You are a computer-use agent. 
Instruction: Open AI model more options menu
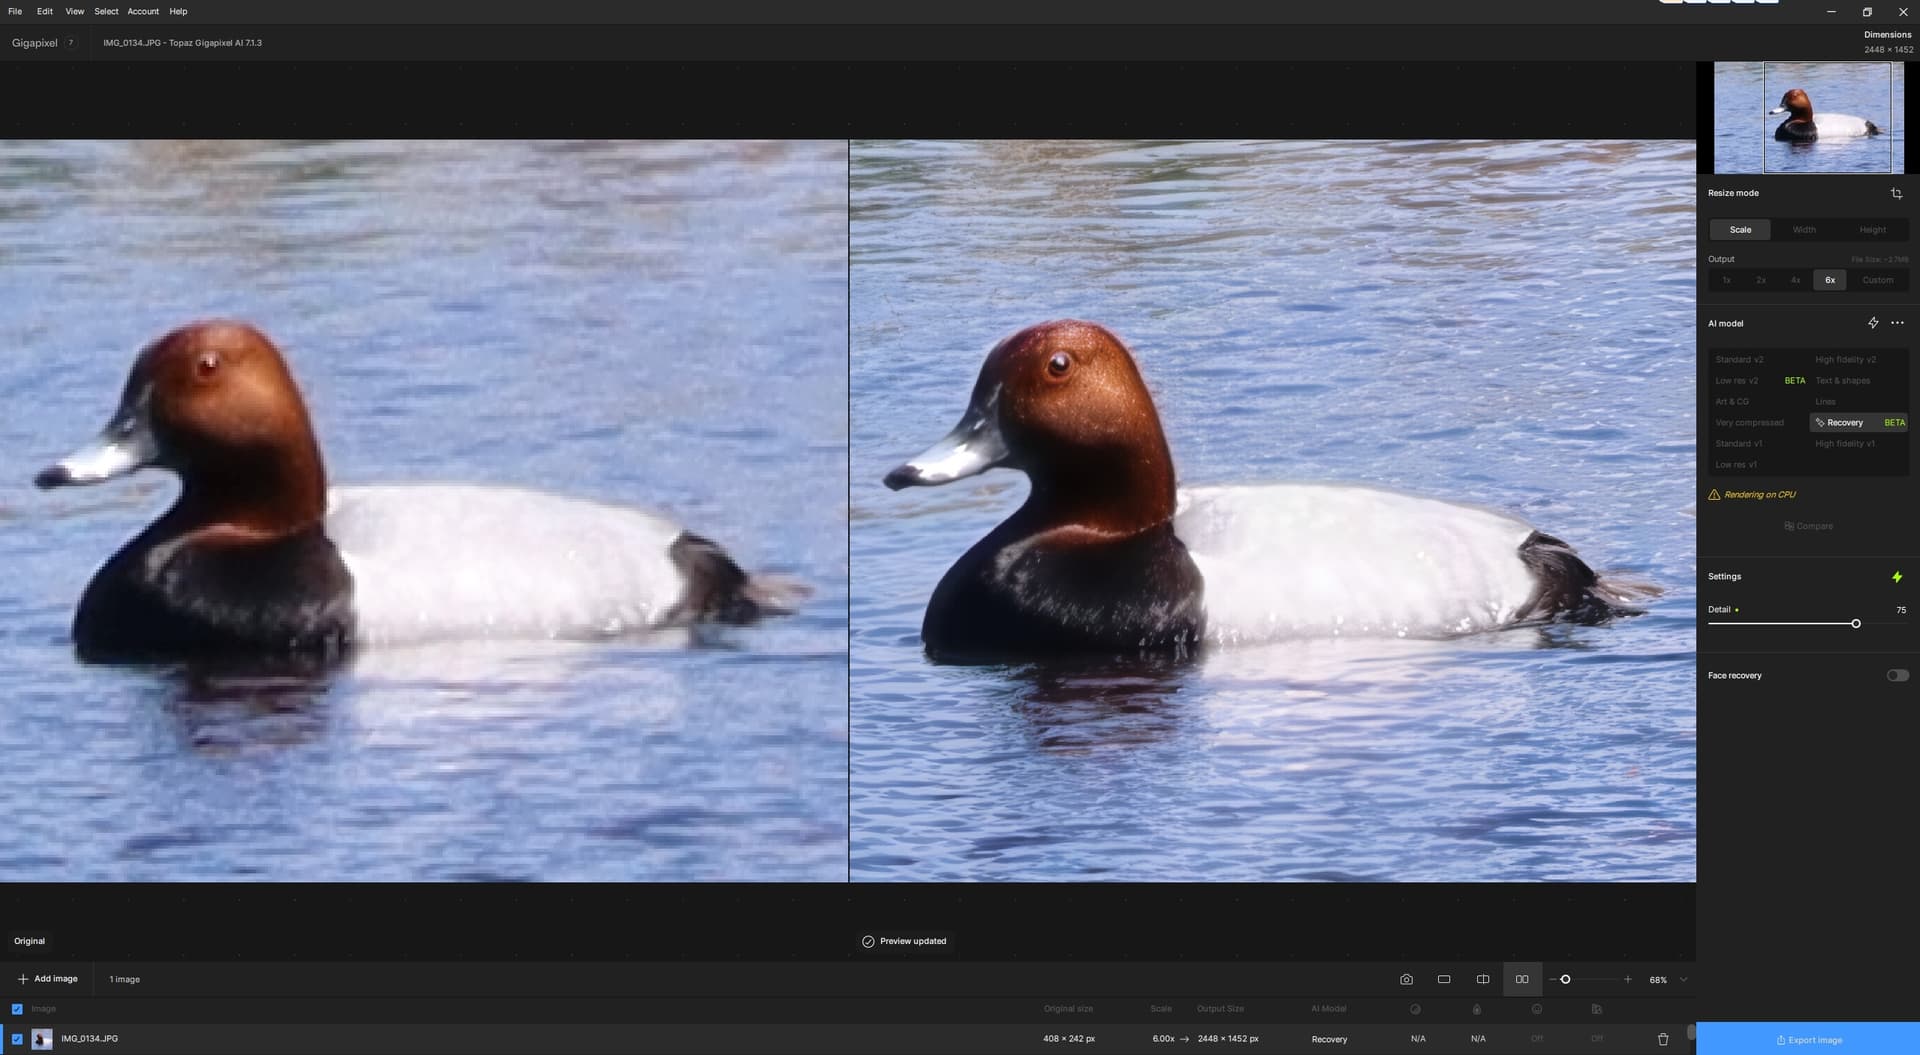tap(1898, 323)
